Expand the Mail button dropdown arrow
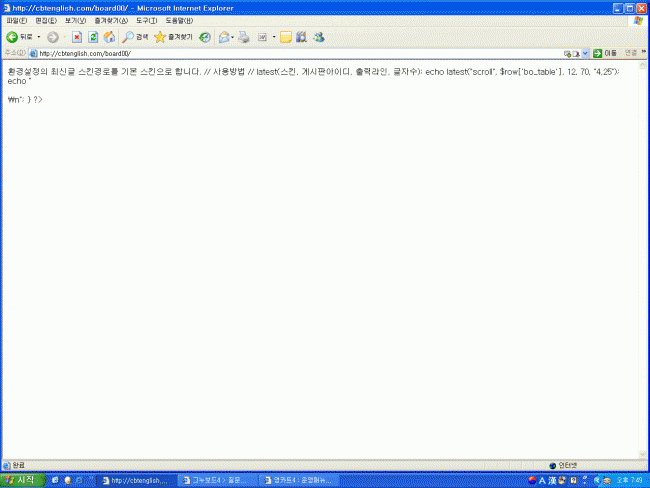The width and height of the screenshot is (650, 488). coord(234,37)
